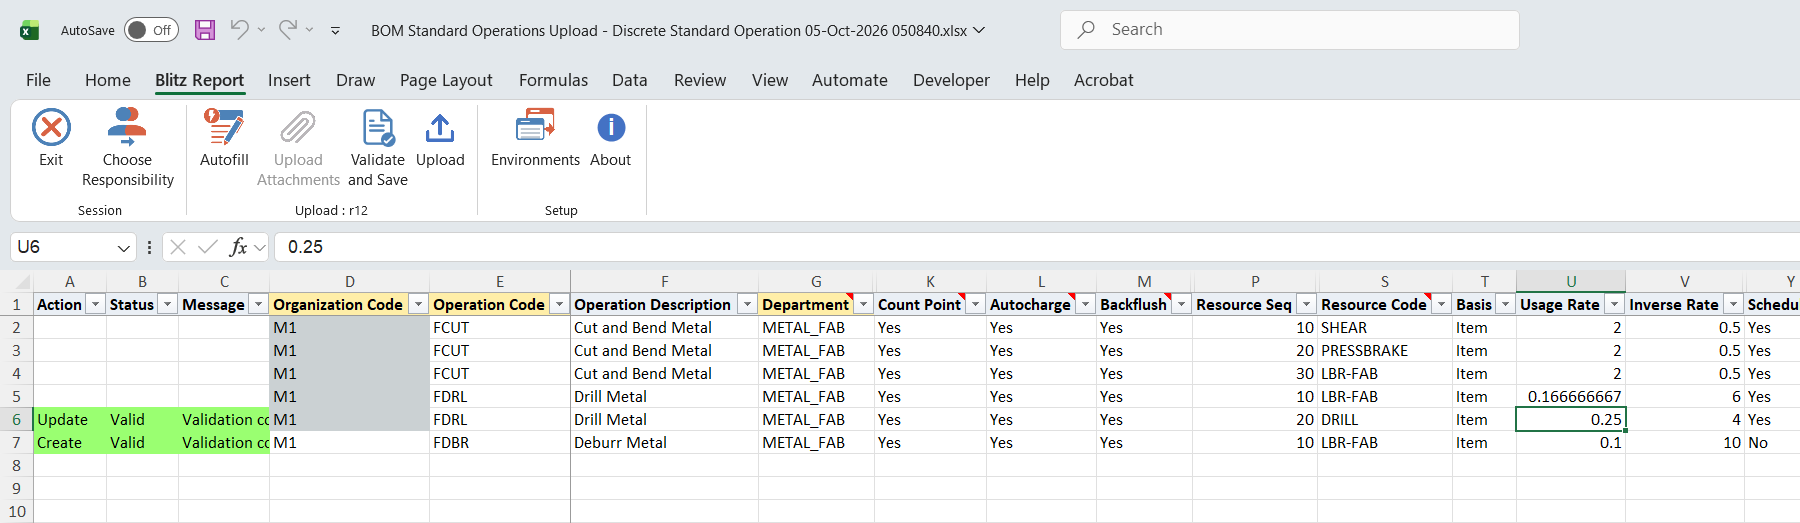Switch to Page Layout tab
The image size is (1800, 523).
coord(446,80)
